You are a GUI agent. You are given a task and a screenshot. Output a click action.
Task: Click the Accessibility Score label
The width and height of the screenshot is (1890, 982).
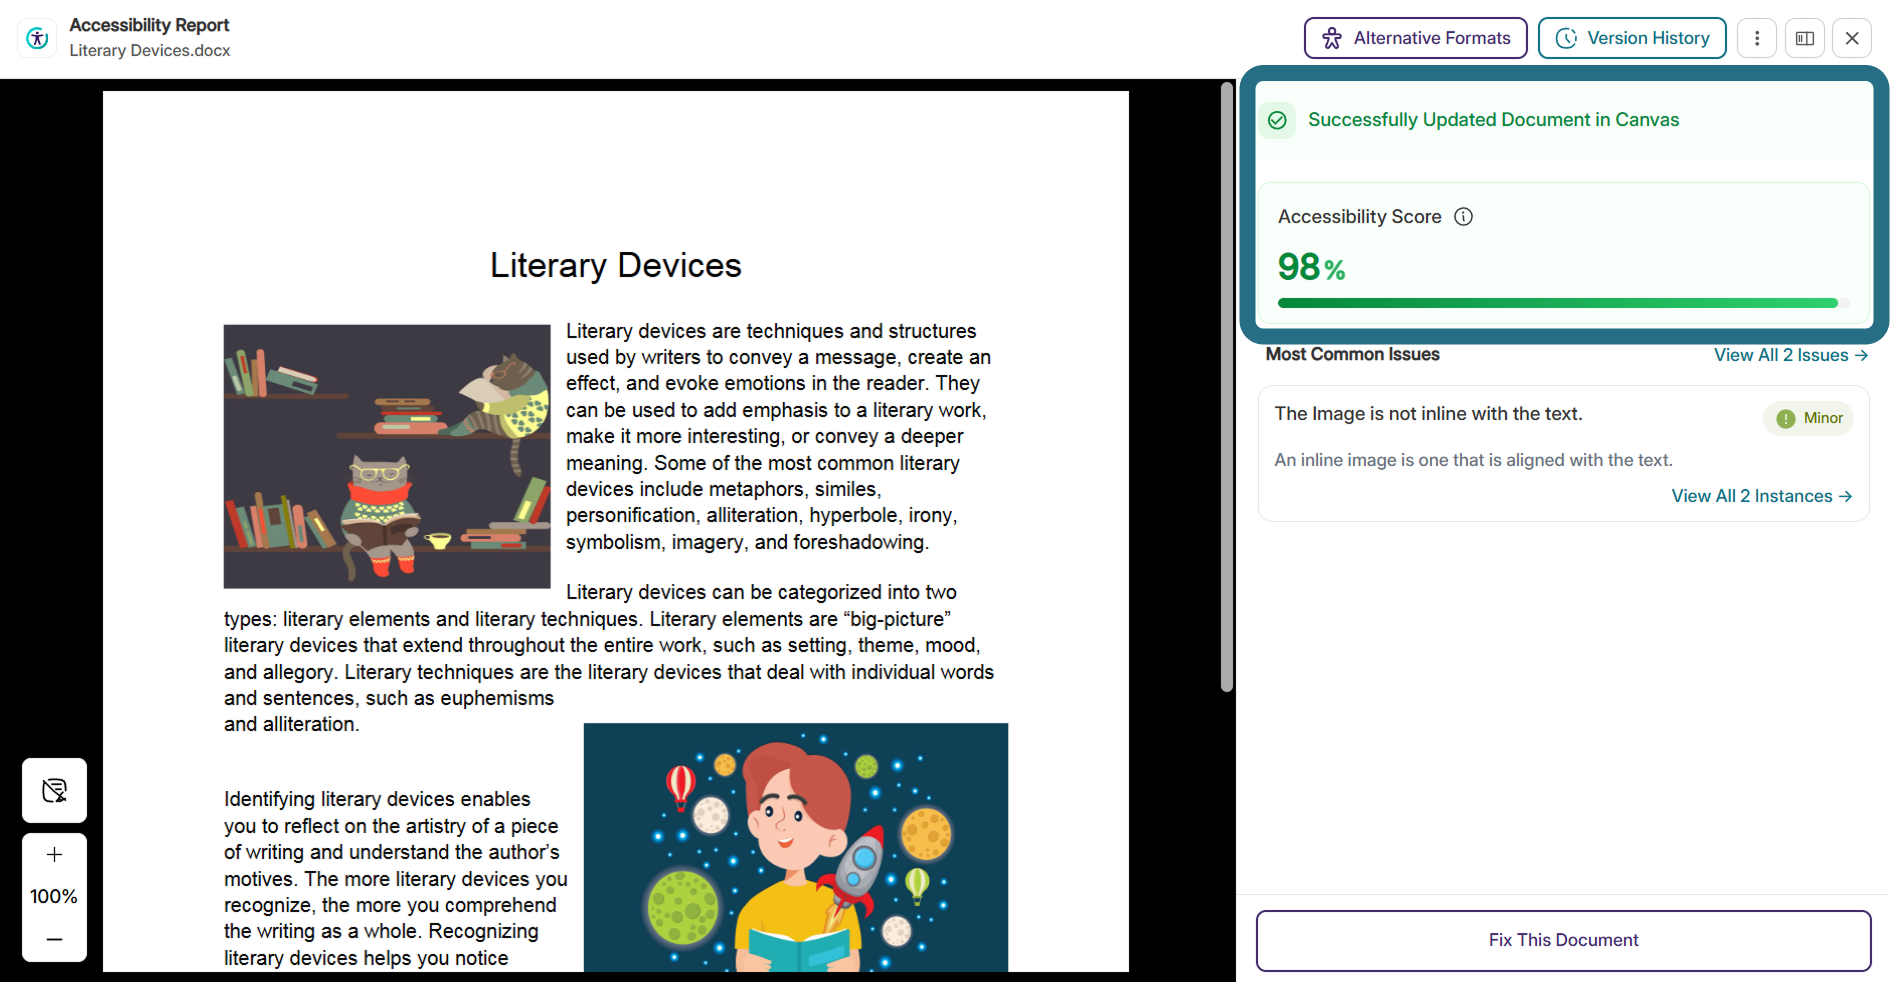1359,217
